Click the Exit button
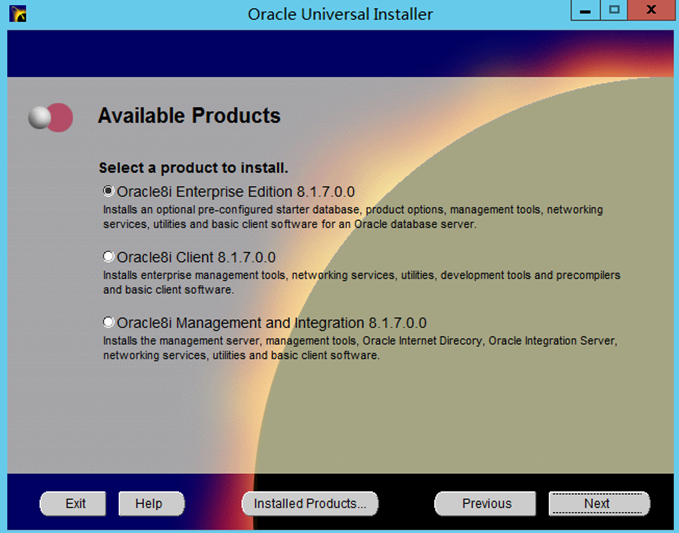Screen dimensions: 679x533 point(73,504)
